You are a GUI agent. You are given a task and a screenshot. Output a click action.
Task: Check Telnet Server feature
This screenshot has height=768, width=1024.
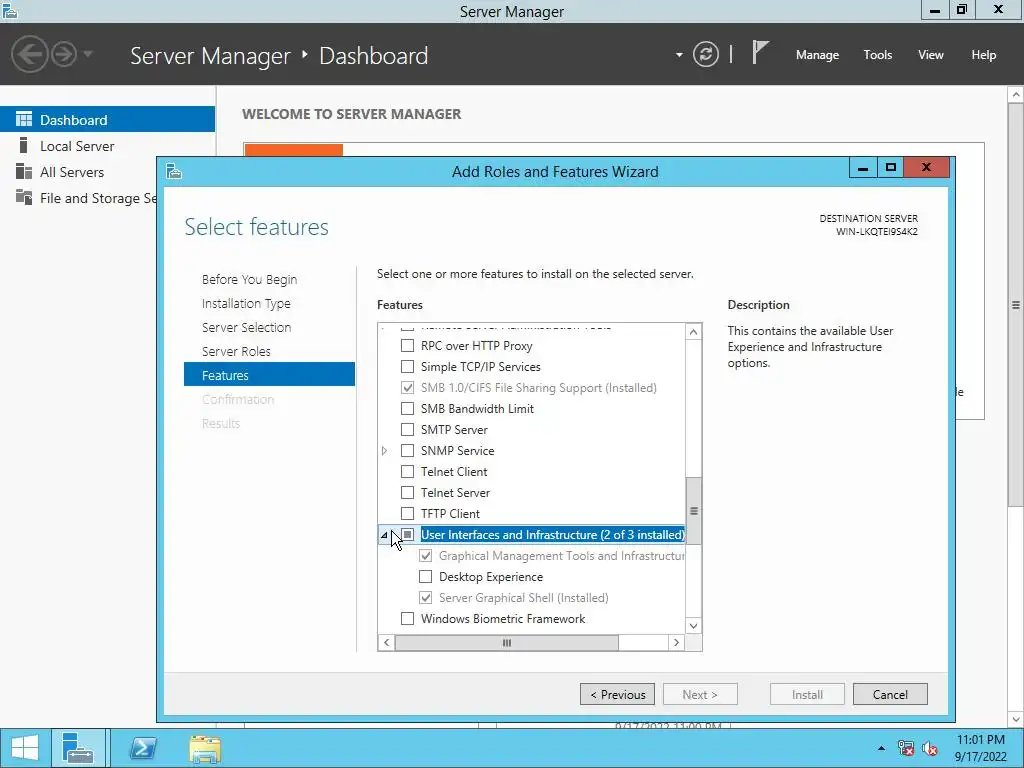point(407,492)
